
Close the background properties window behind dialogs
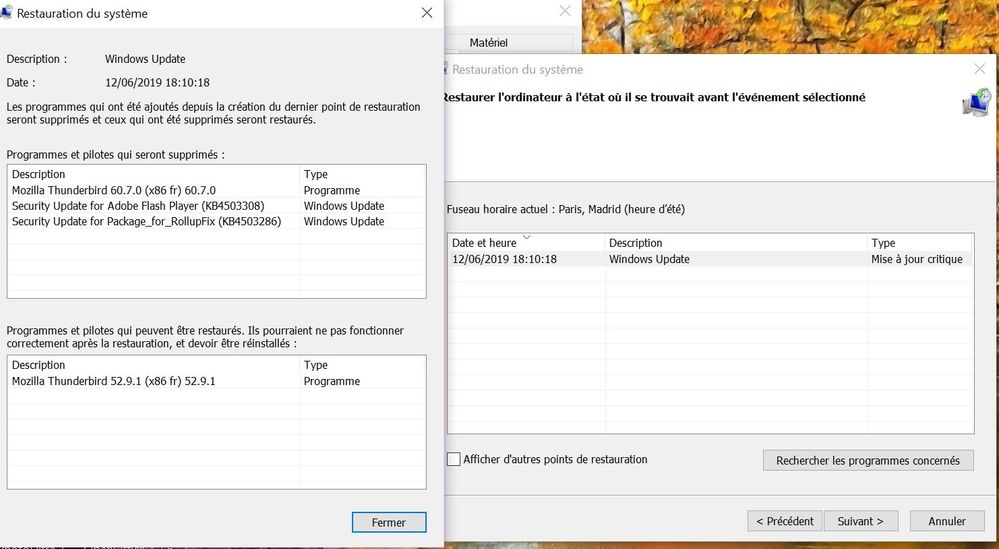pos(565,11)
